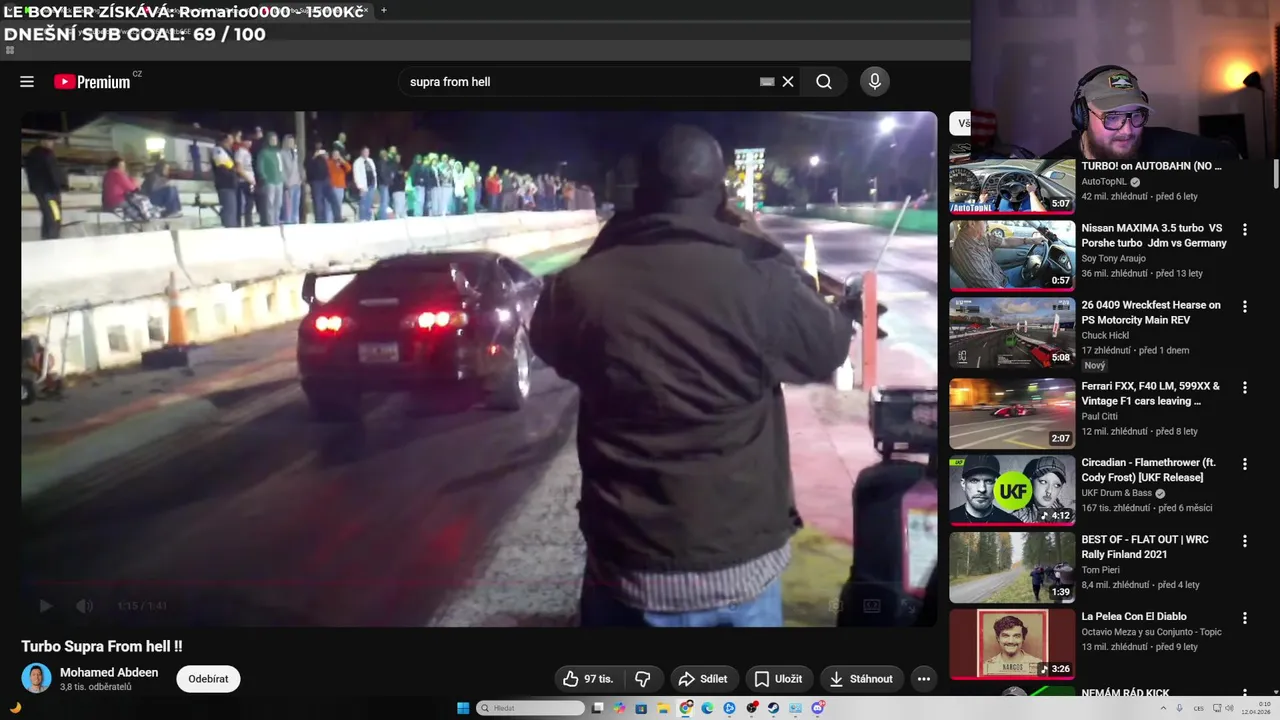Open Task View on taskbar
Image resolution: width=1280 pixels, height=720 pixels.
597,708
